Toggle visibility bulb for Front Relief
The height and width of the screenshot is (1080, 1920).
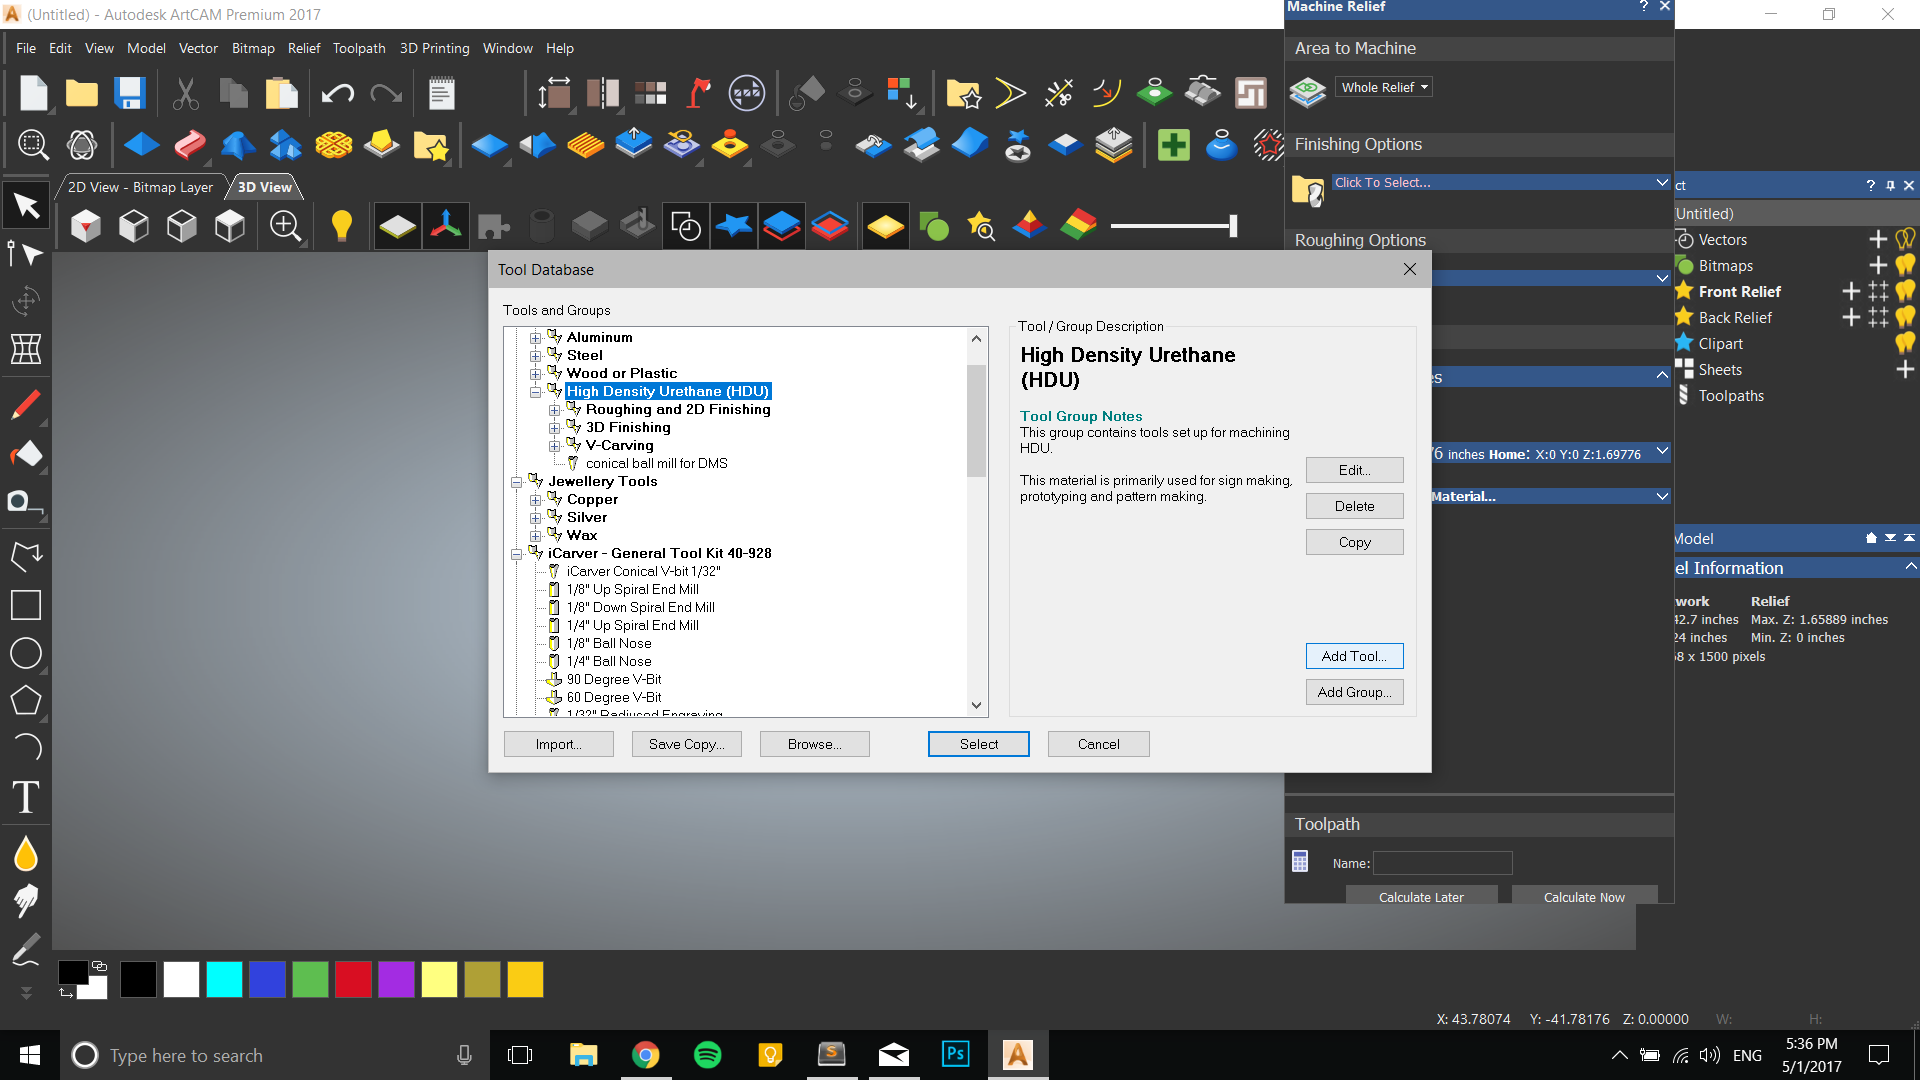[1905, 291]
